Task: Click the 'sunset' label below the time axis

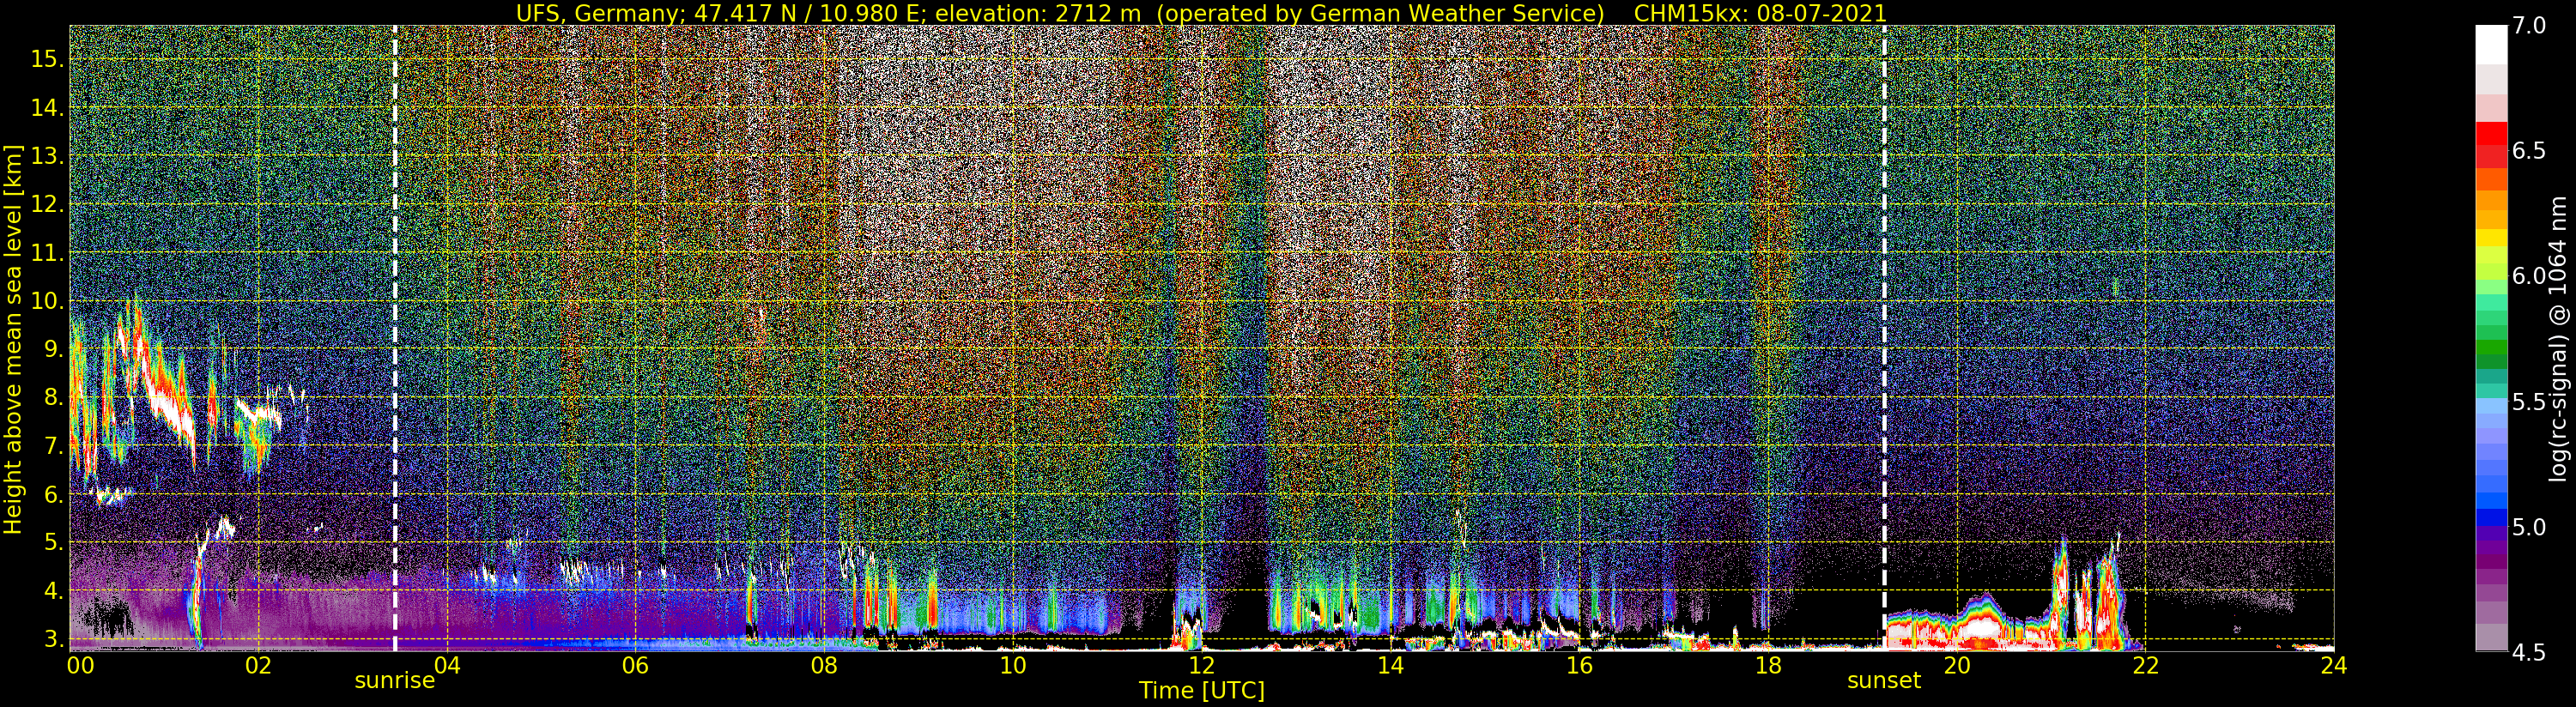Action: (x=1884, y=681)
